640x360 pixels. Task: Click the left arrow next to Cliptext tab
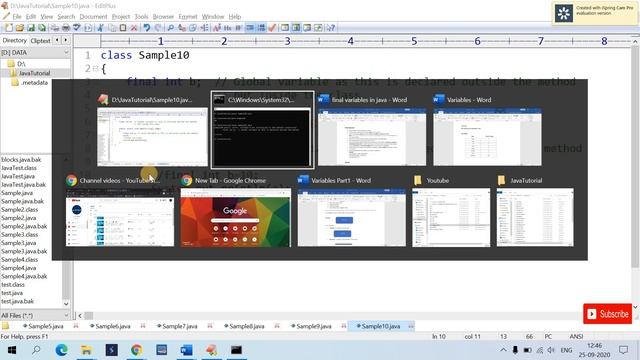(x=57, y=40)
